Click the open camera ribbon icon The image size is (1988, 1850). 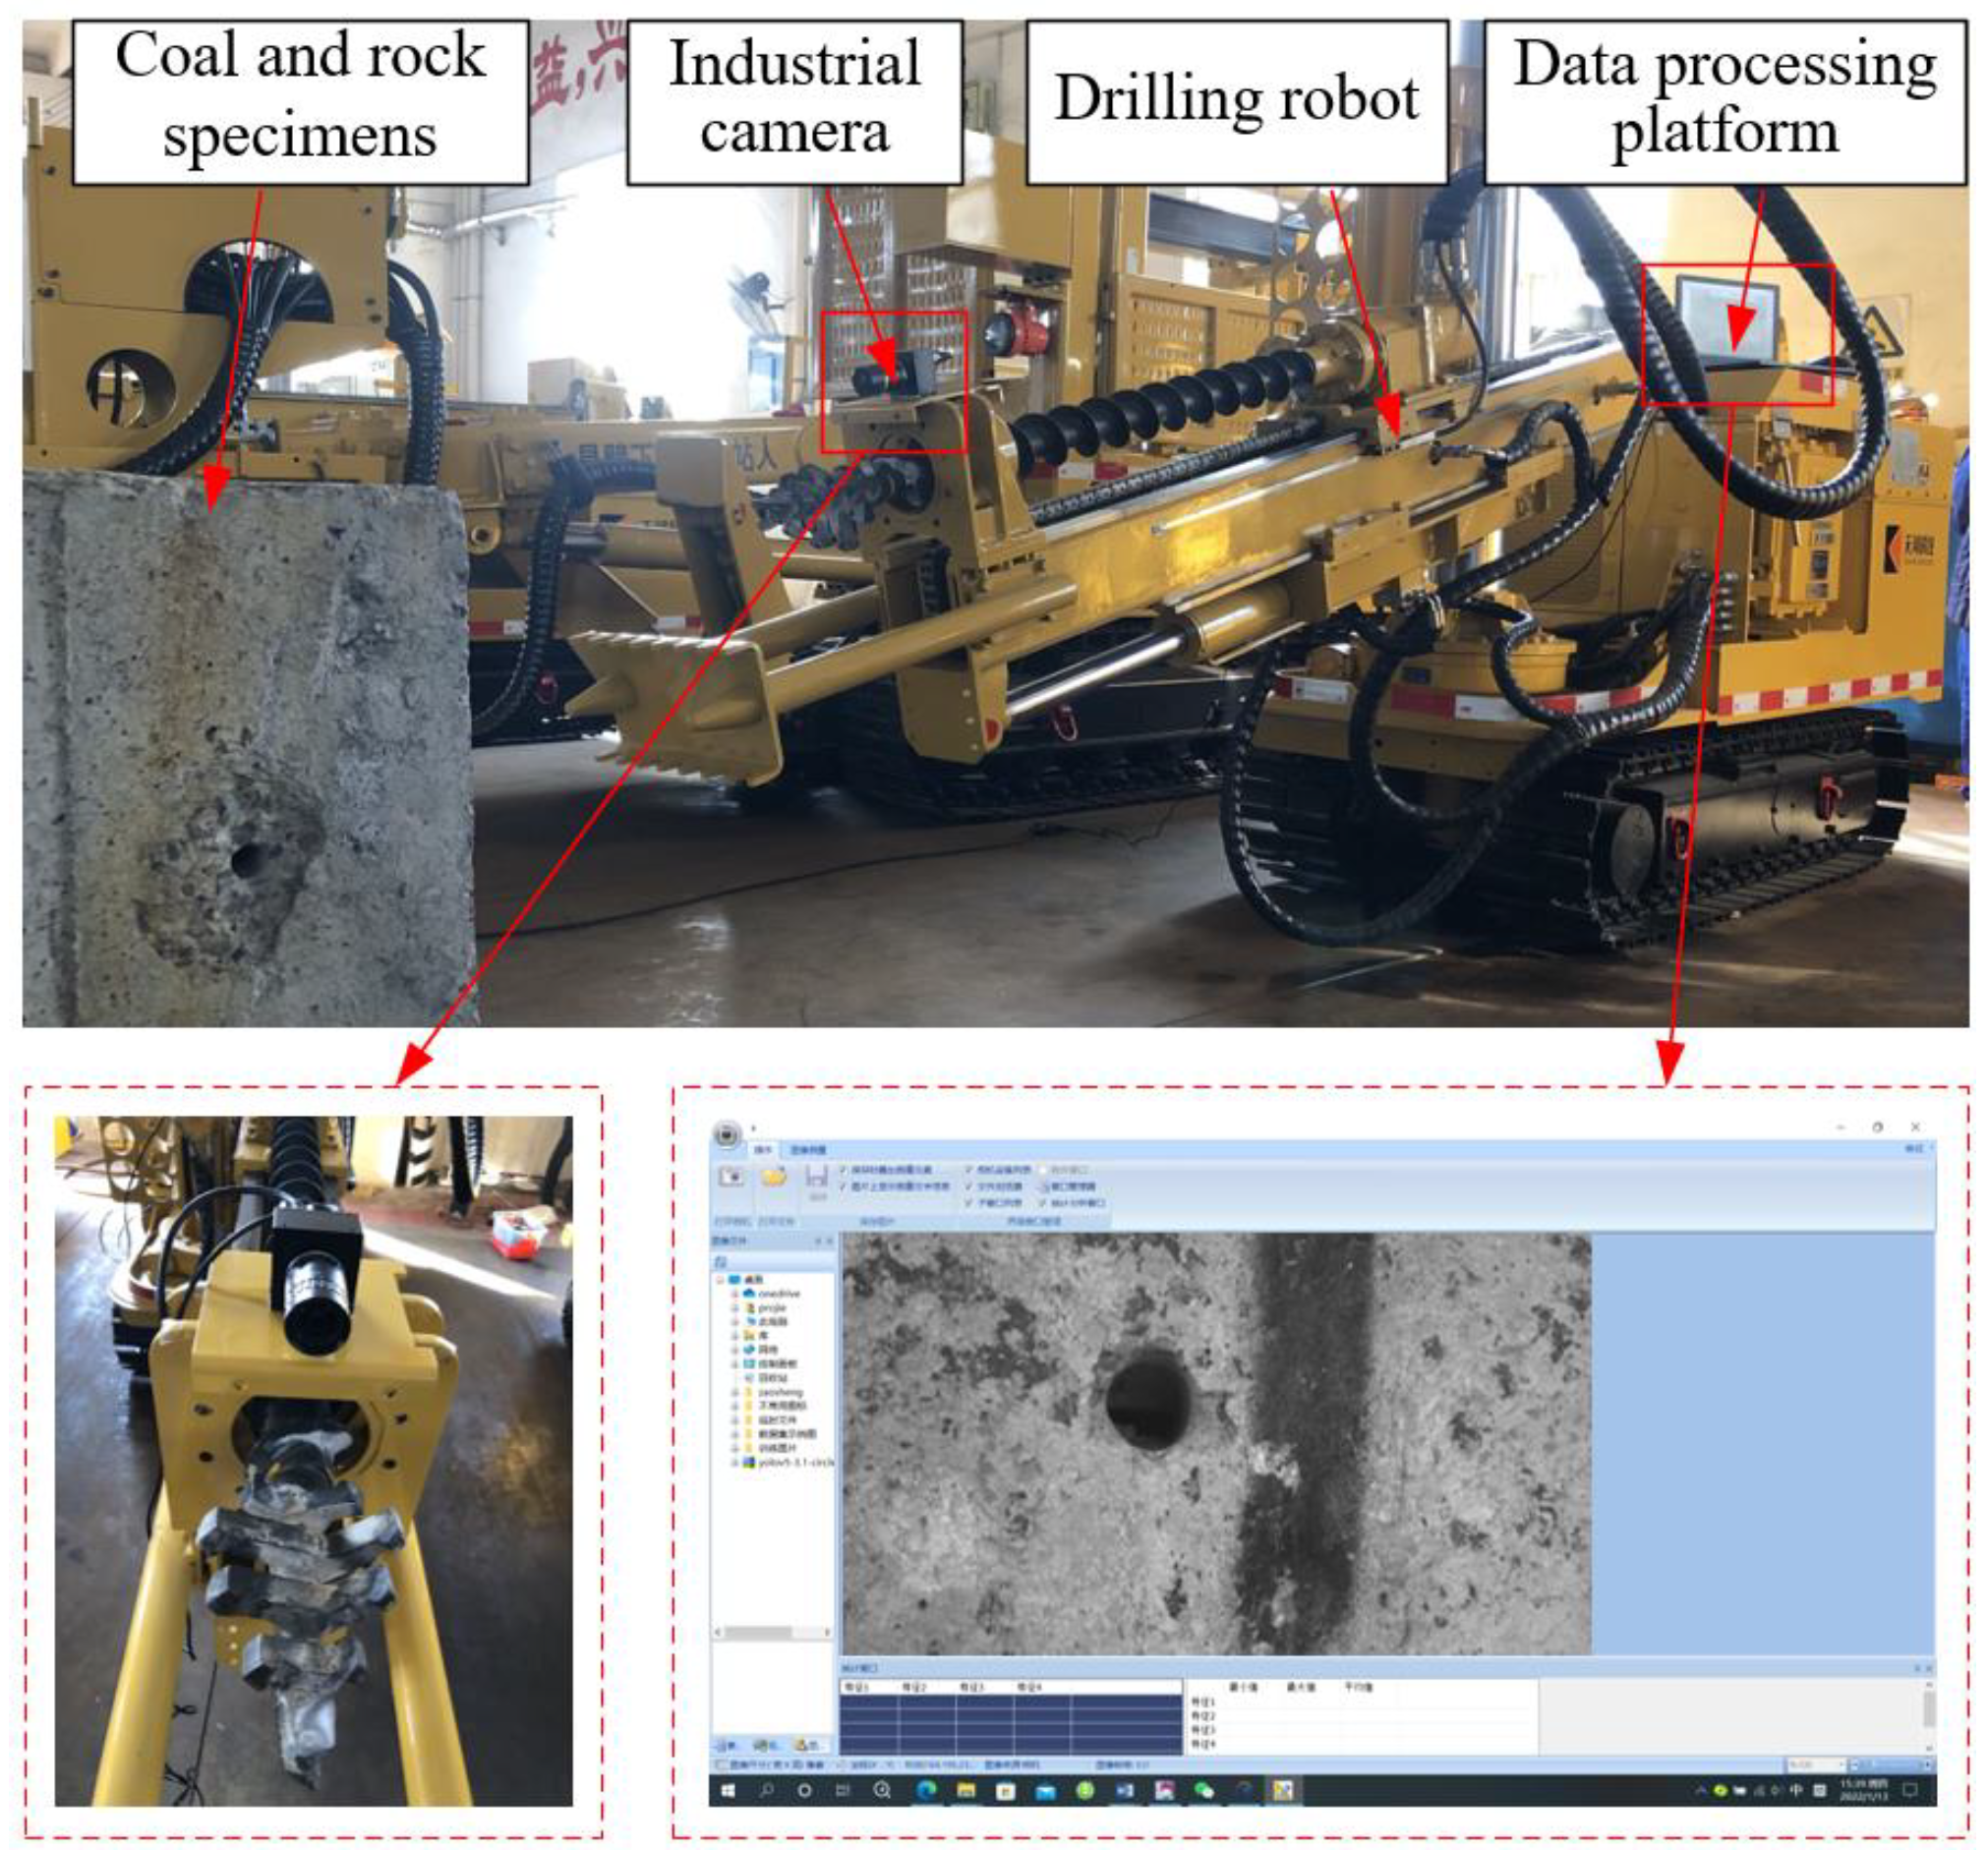pyautogui.click(x=732, y=1177)
